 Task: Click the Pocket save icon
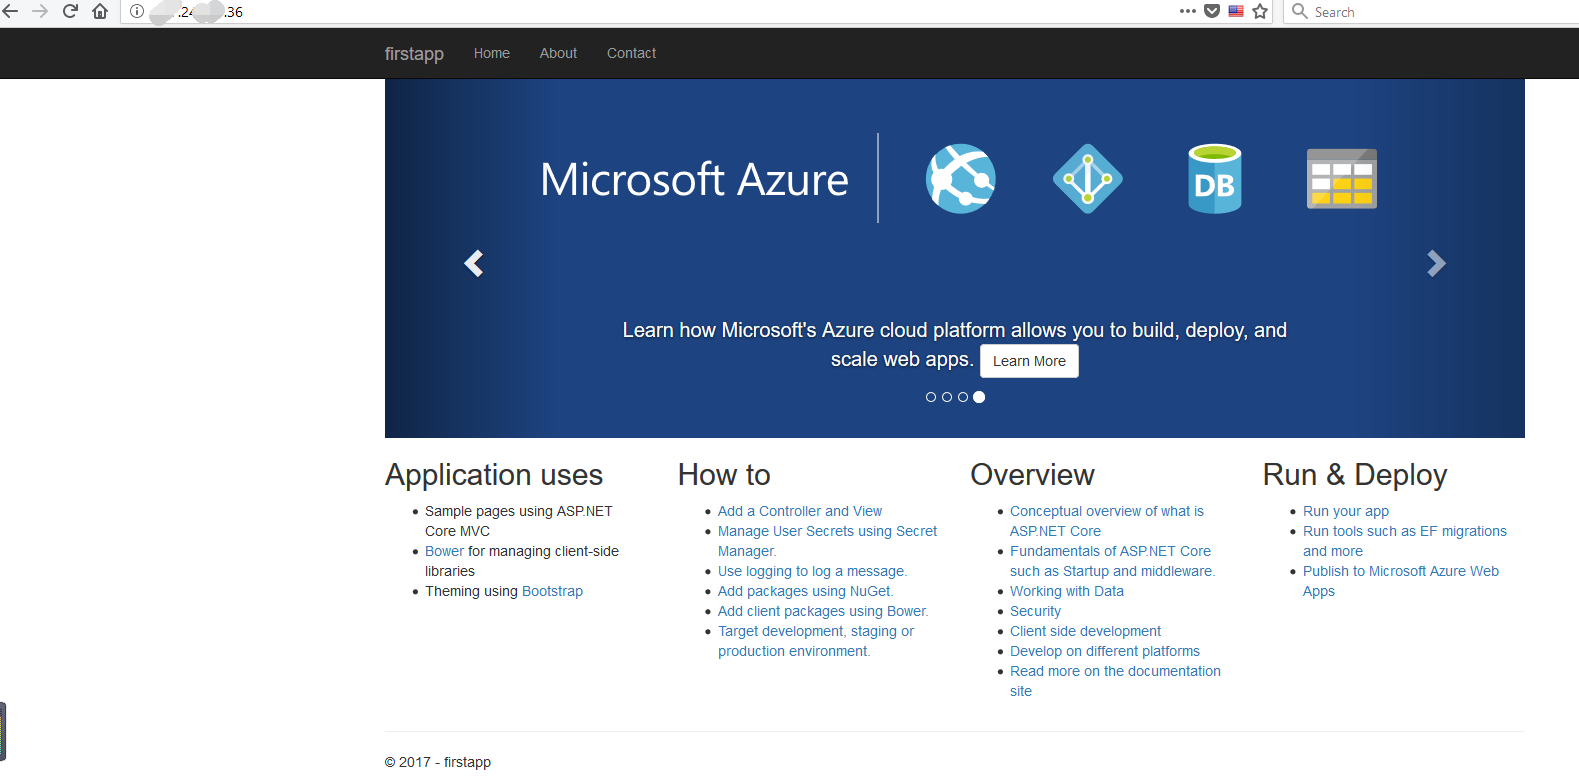(1212, 11)
